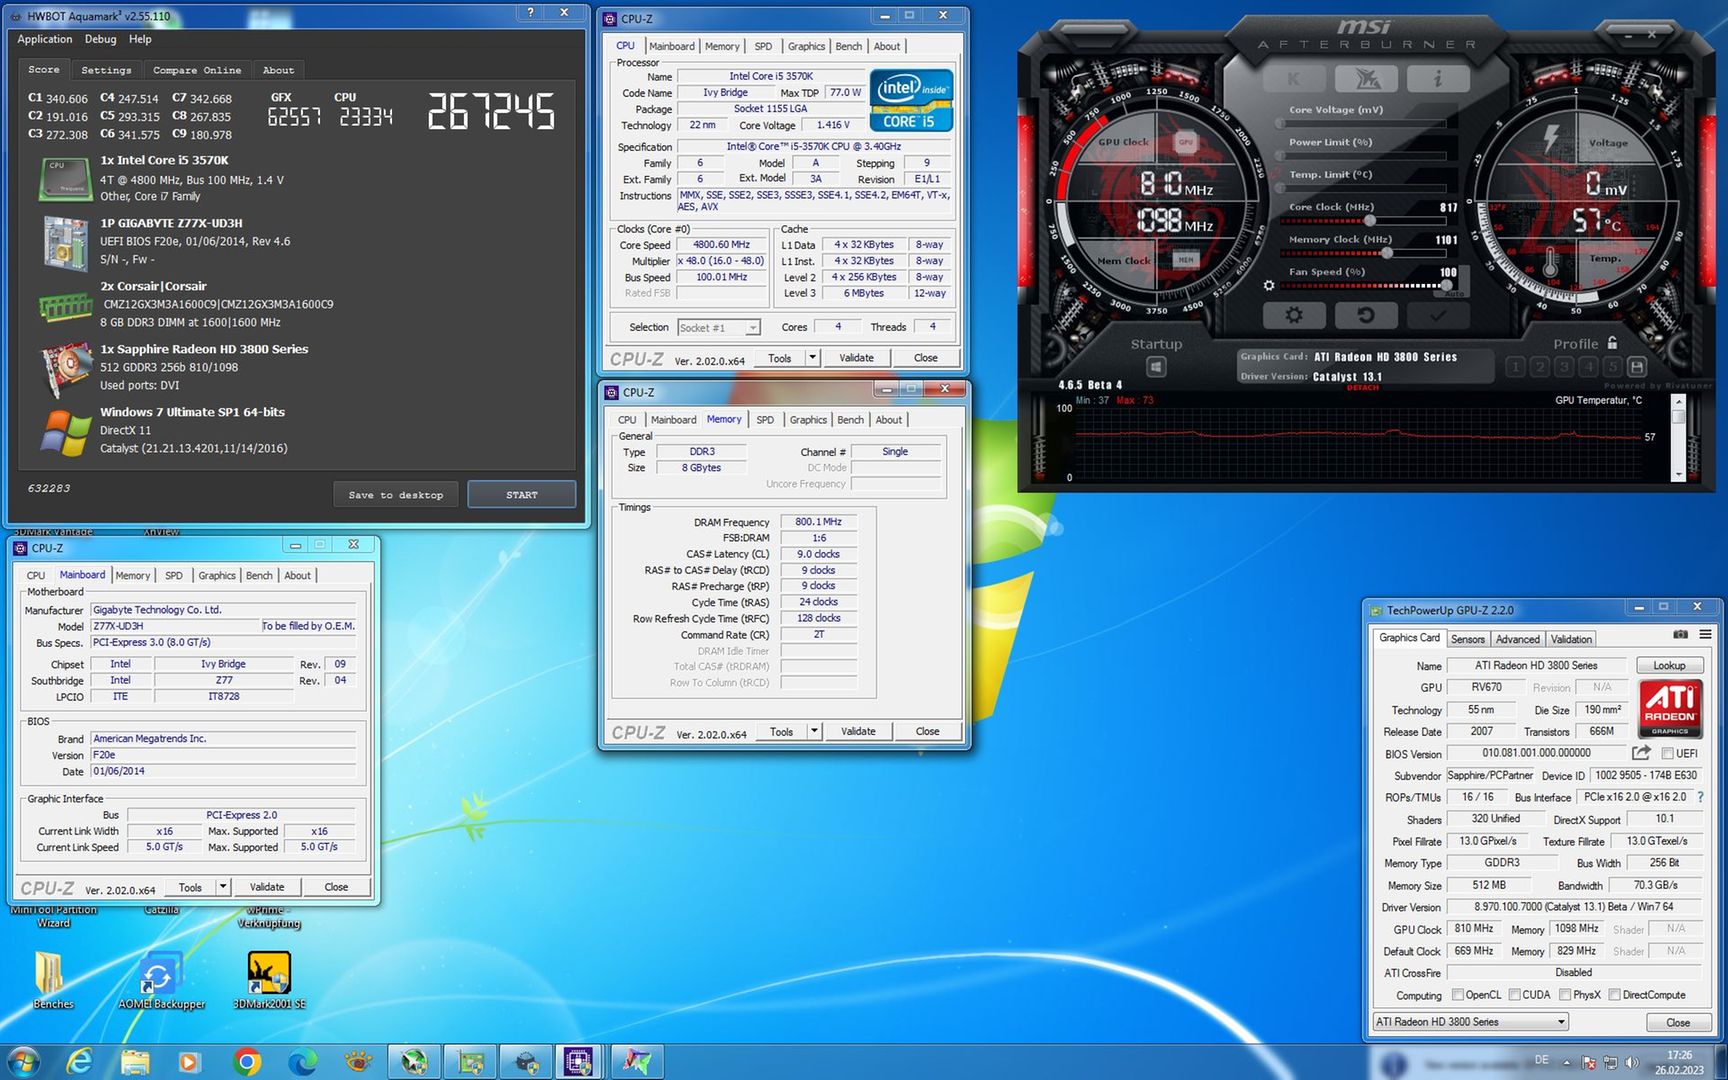Image resolution: width=1728 pixels, height=1080 pixels.
Task: Click DETACH link in Afterburner
Action: tap(1362, 387)
